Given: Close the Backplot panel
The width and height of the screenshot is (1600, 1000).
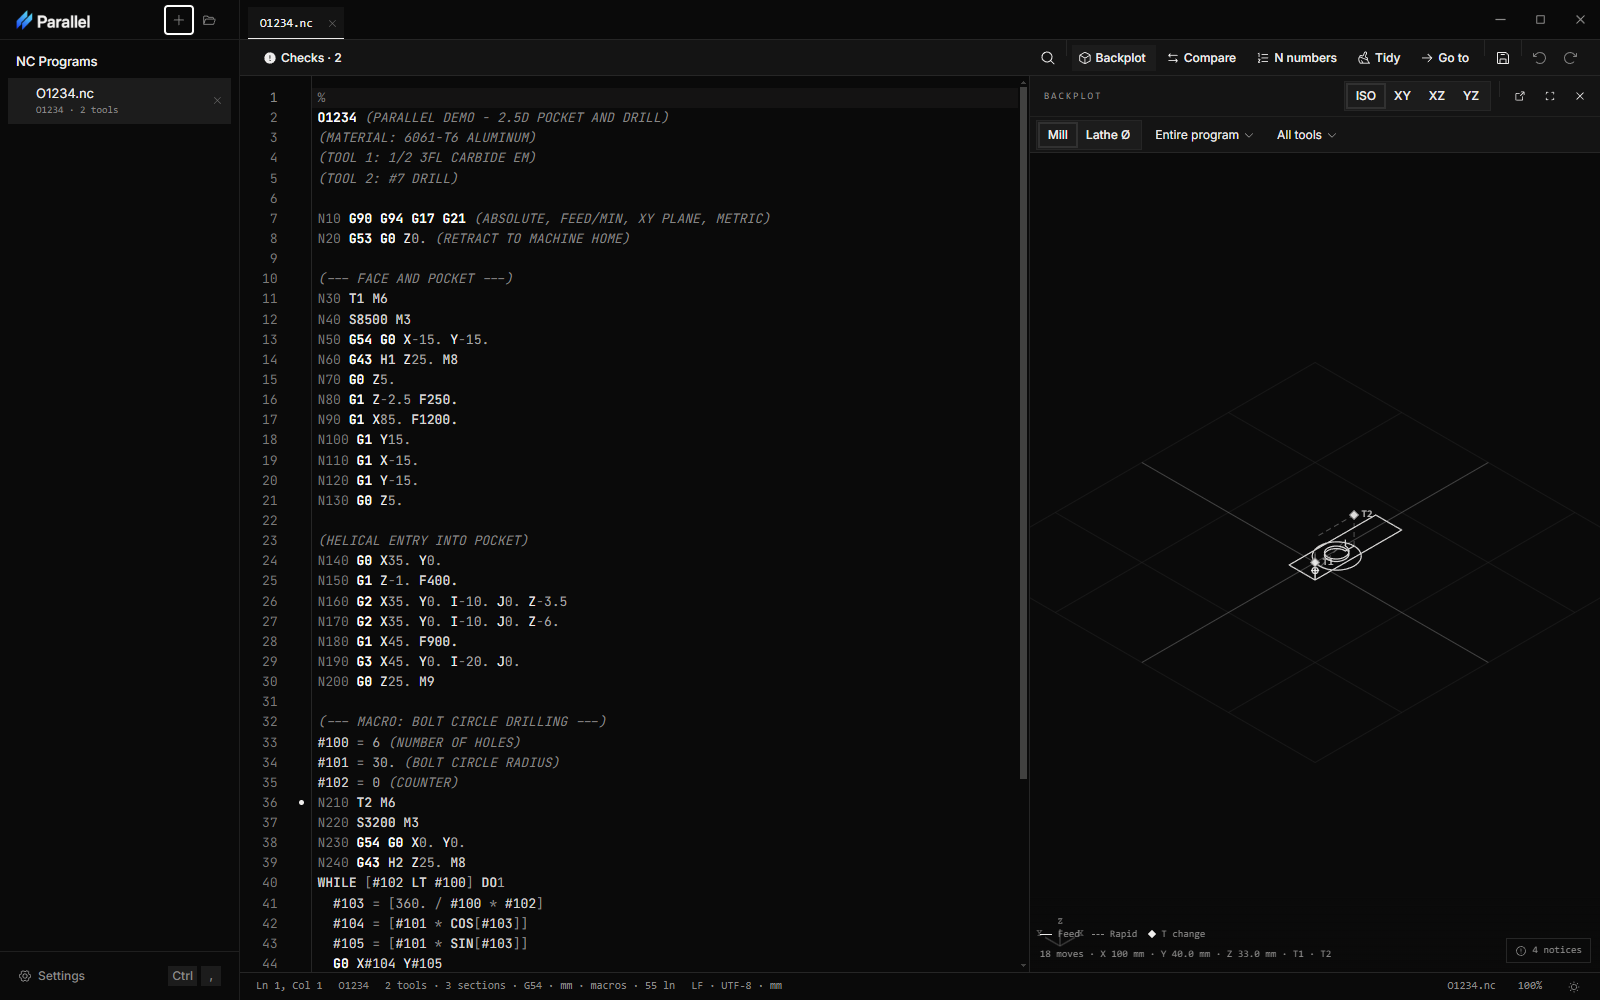Looking at the screenshot, I should click(1580, 96).
